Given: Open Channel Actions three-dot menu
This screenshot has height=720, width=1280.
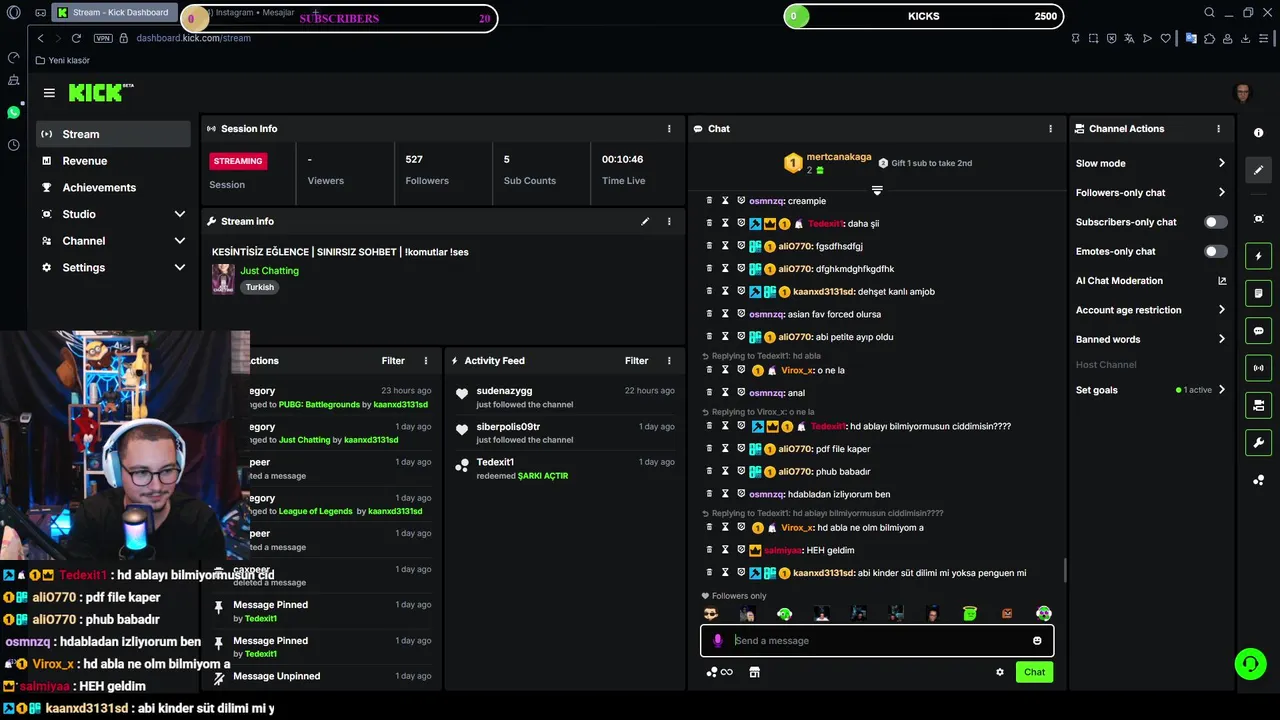Looking at the screenshot, I should click(x=1218, y=129).
